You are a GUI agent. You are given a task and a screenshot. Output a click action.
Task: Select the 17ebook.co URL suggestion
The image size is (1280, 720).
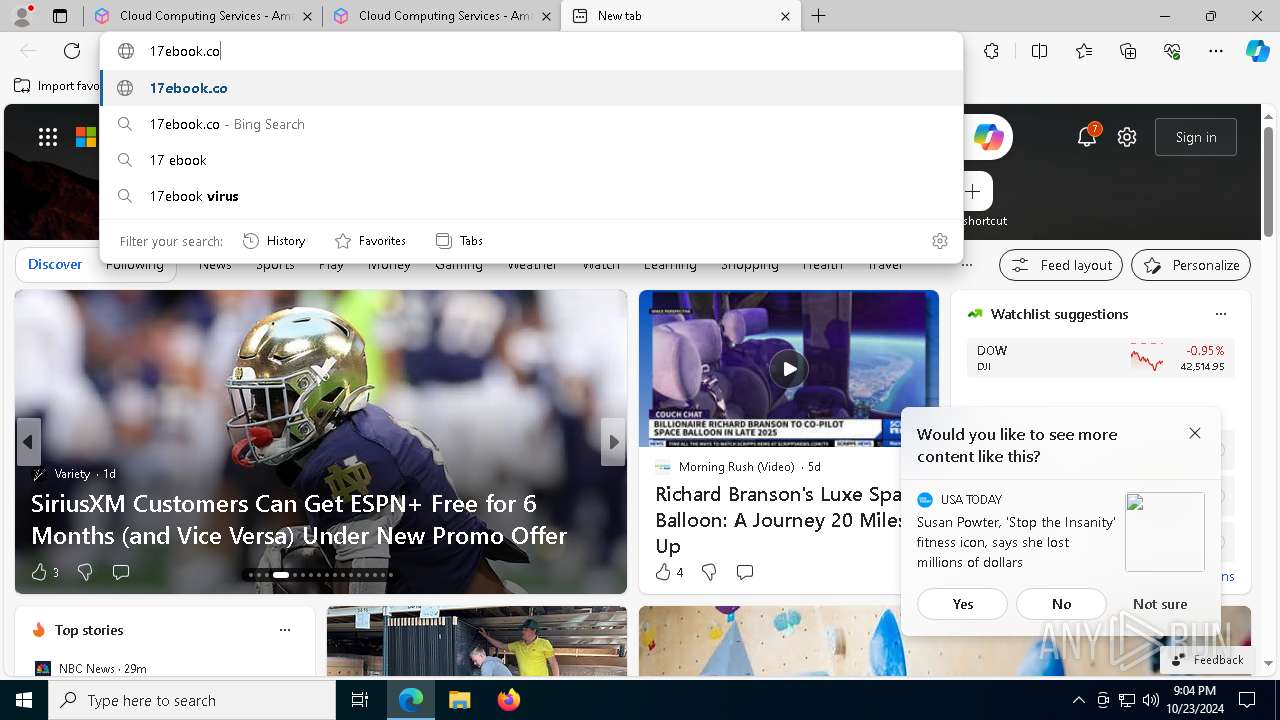(531, 88)
